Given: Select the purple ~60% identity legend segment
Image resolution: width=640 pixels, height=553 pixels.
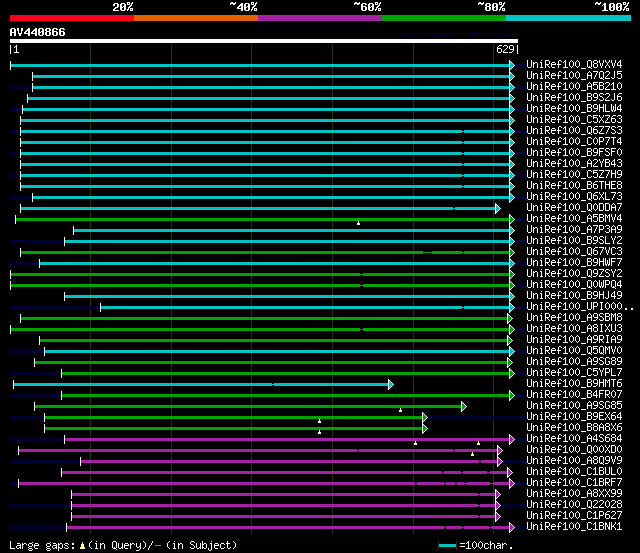Looking at the screenshot, I should [x=319, y=18].
